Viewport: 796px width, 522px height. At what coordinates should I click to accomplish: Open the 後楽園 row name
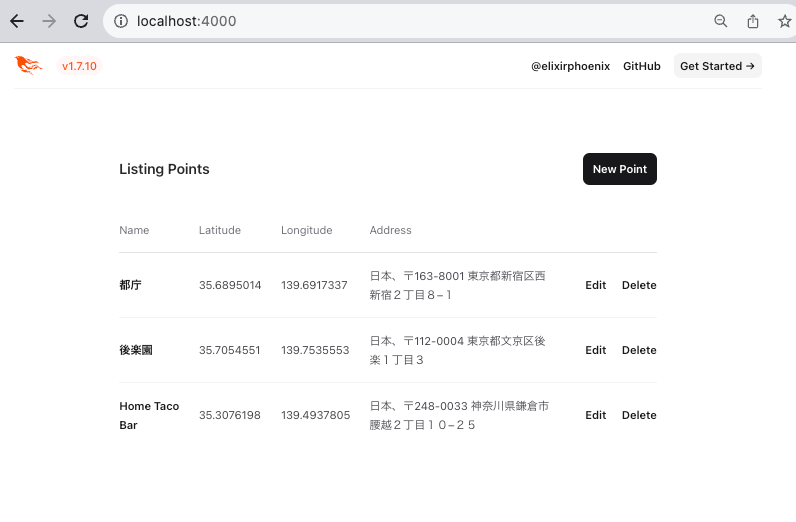(x=136, y=350)
